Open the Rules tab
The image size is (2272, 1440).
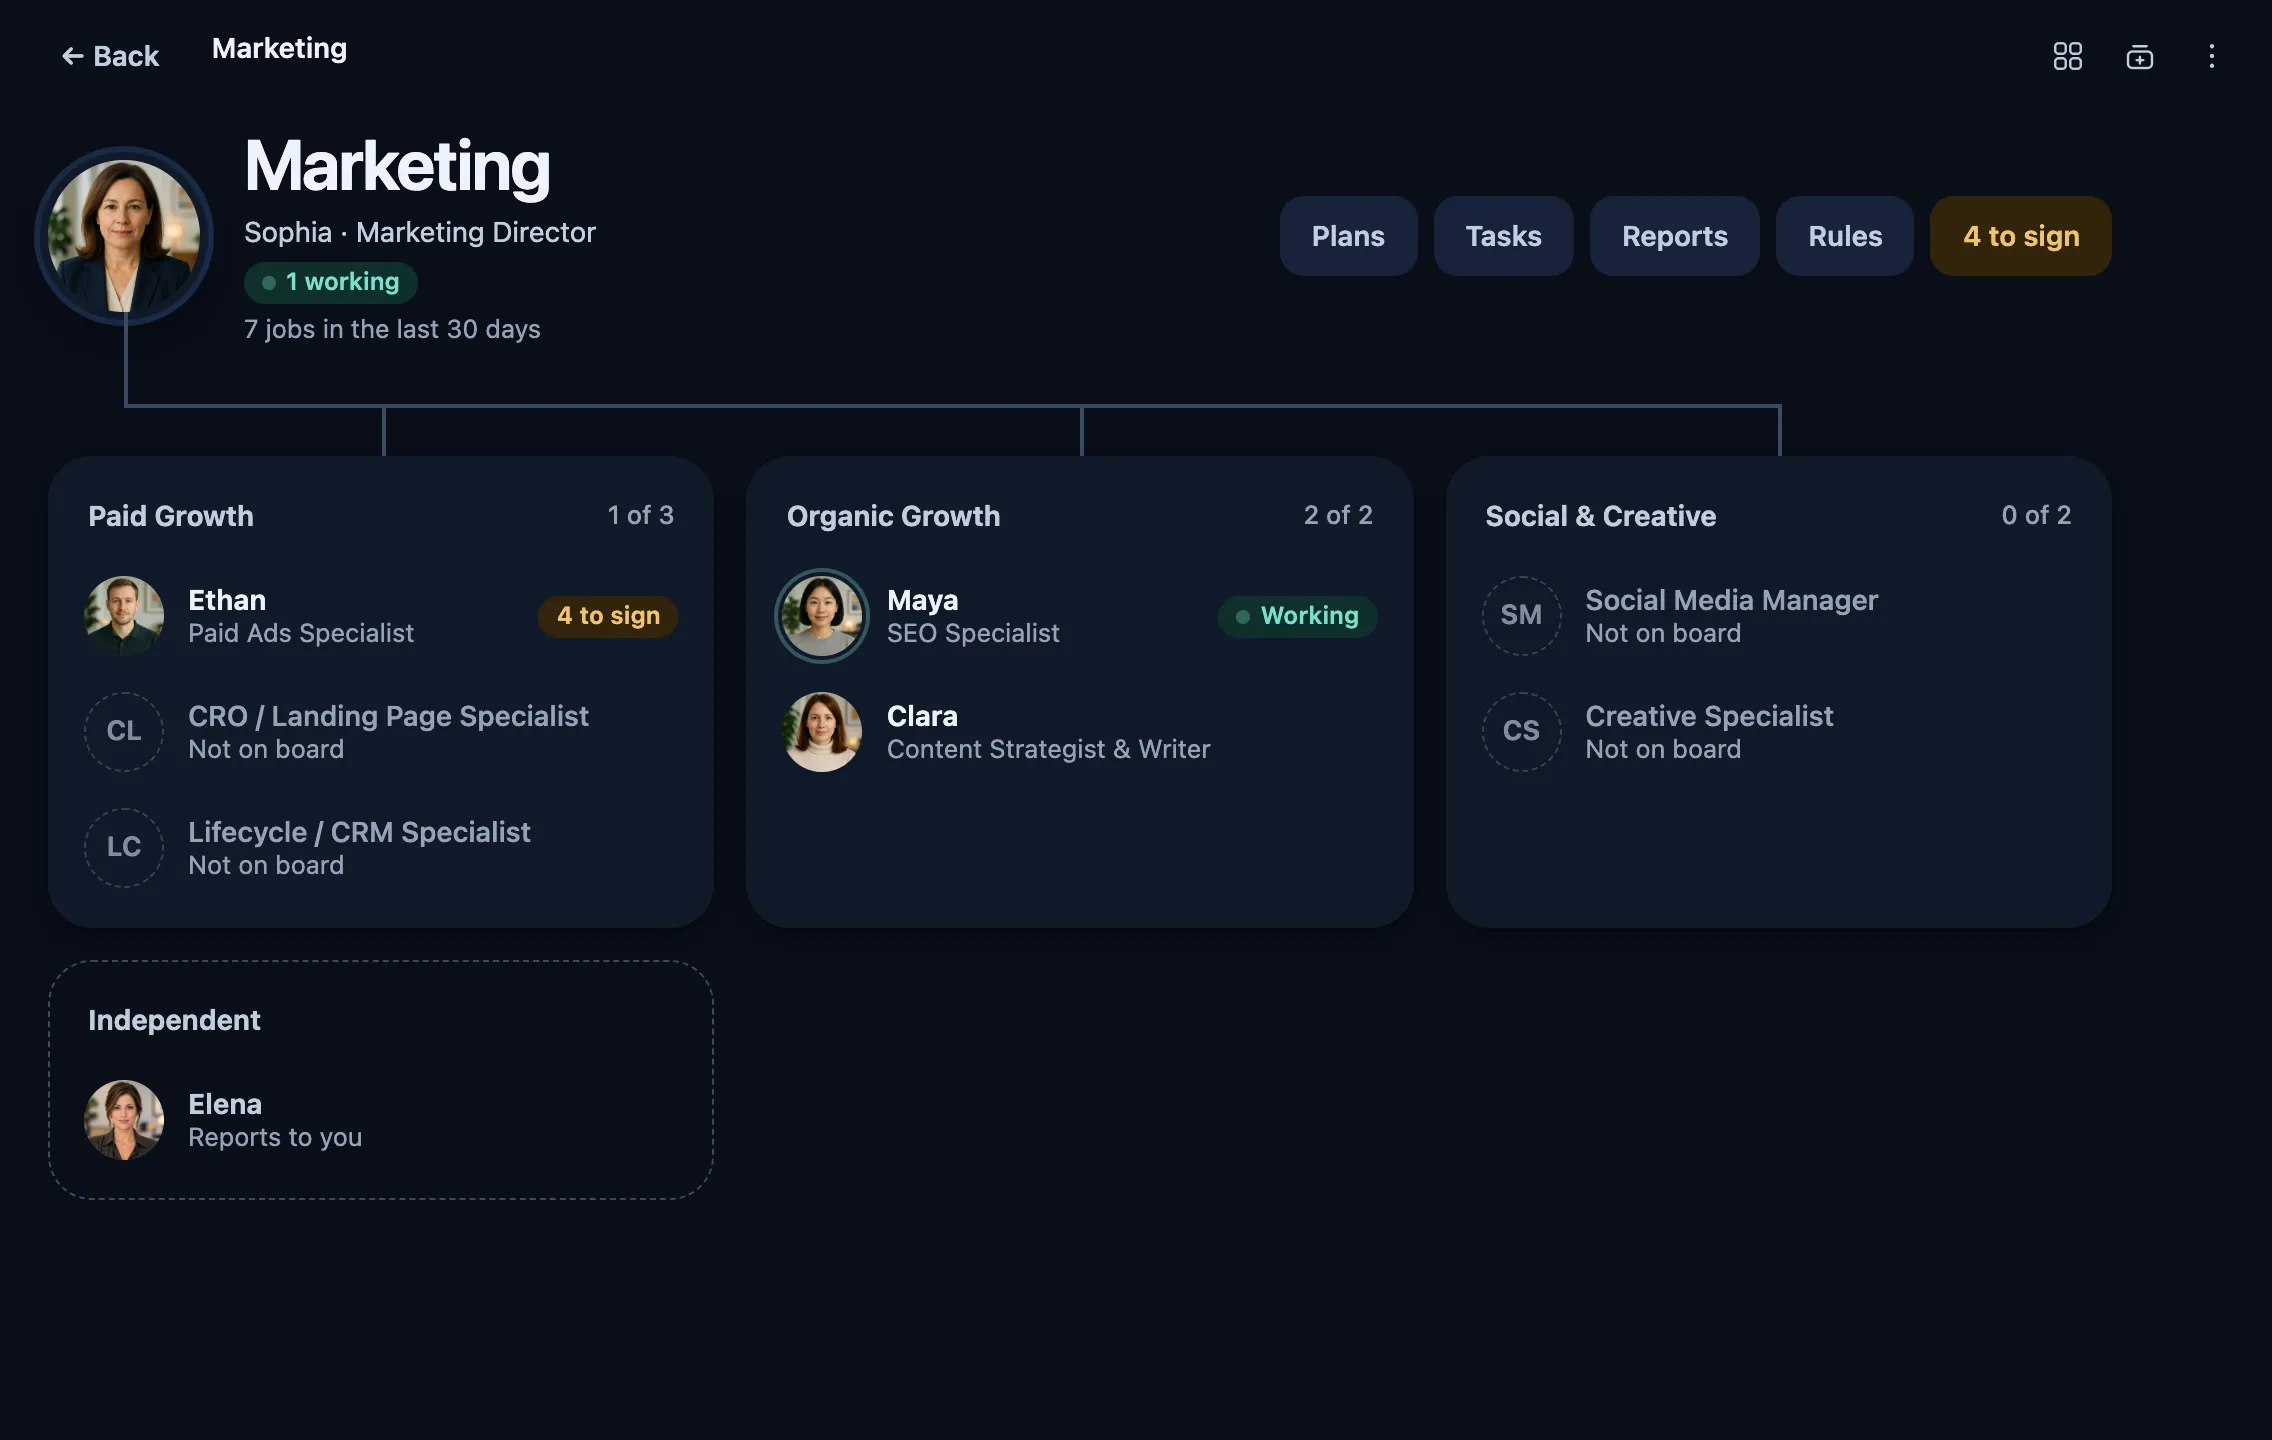(x=1844, y=236)
